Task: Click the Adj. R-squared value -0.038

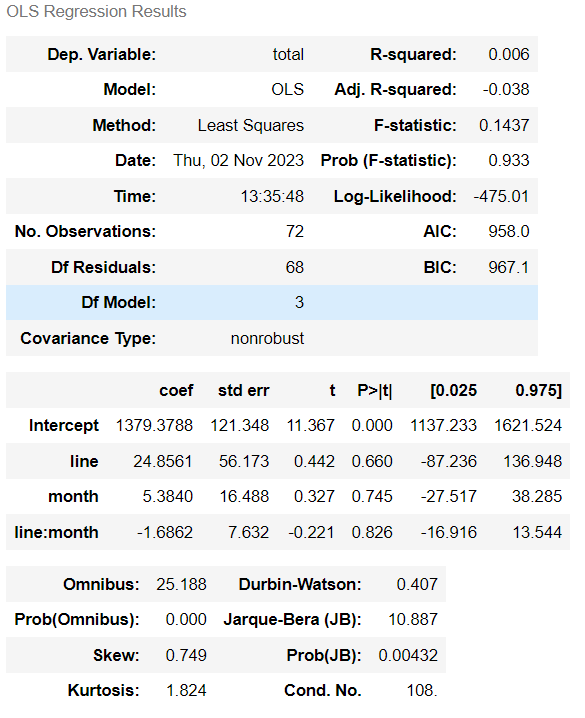Action: coord(506,89)
